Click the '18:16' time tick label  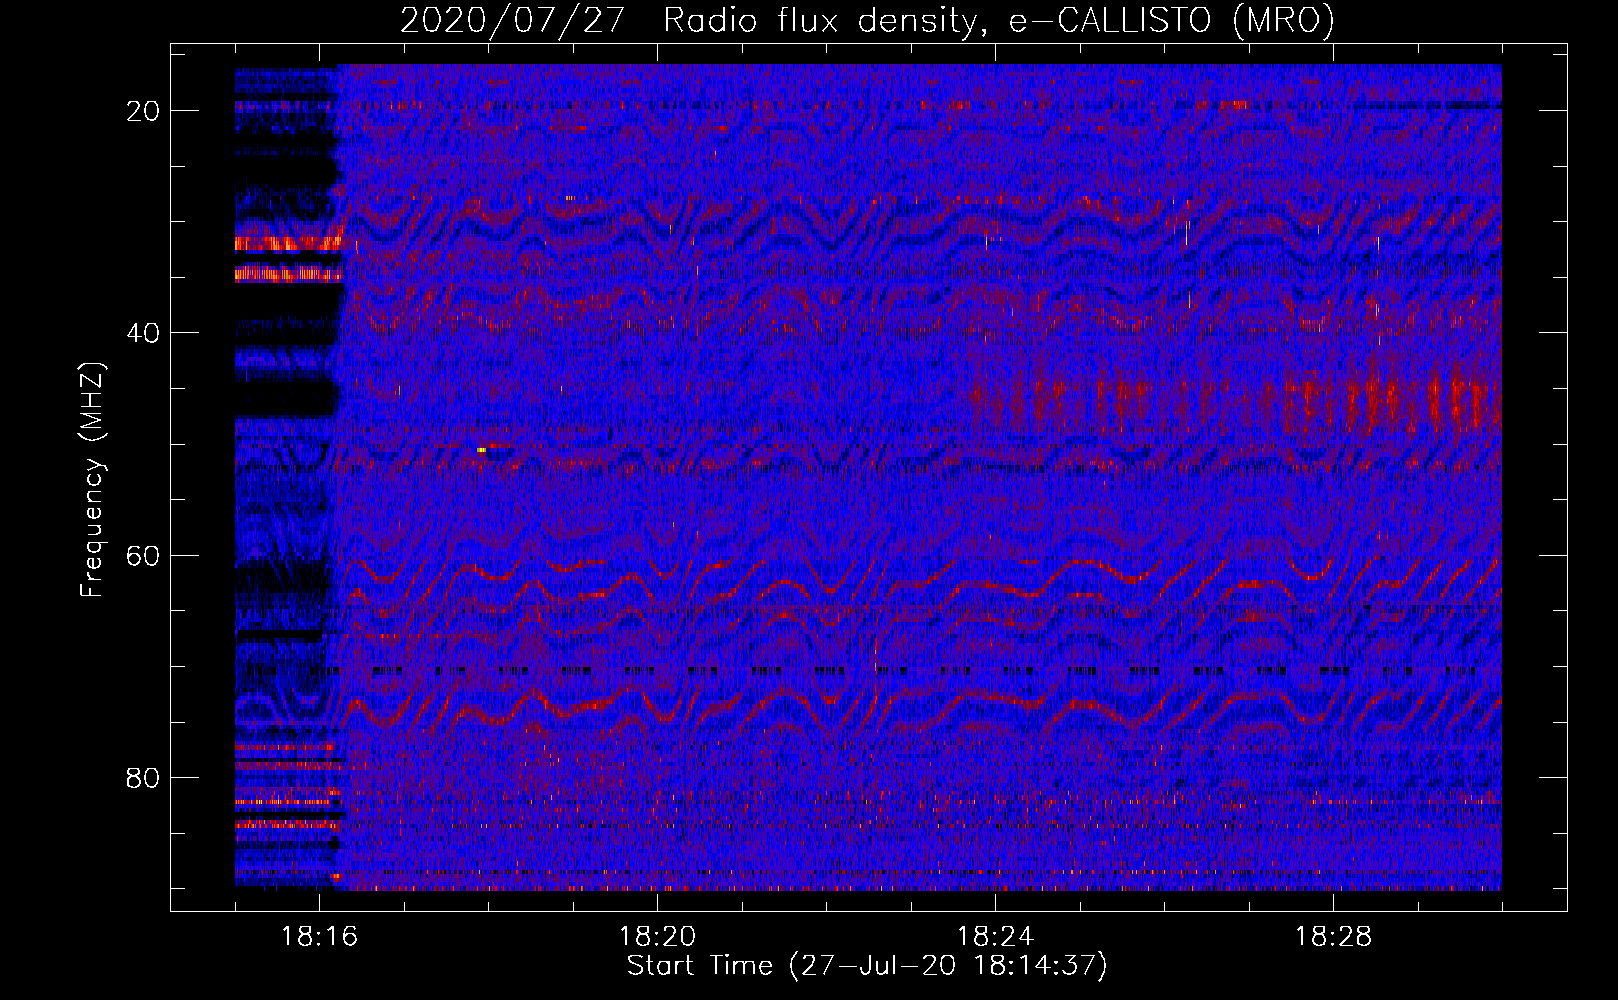(319, 937)
